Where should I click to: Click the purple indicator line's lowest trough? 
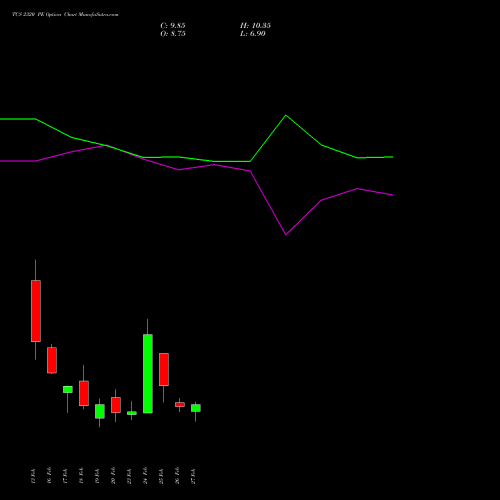coord(286,235)
